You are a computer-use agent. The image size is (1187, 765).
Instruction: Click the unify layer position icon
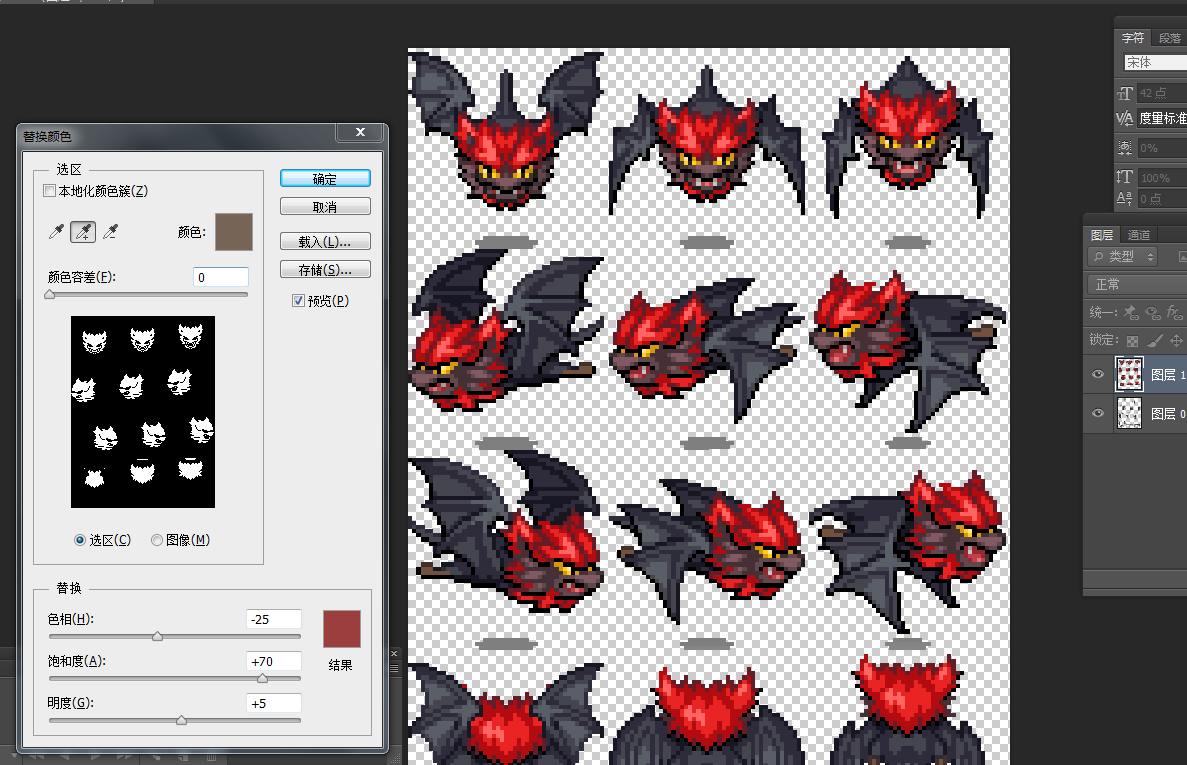pos(1131,312)
